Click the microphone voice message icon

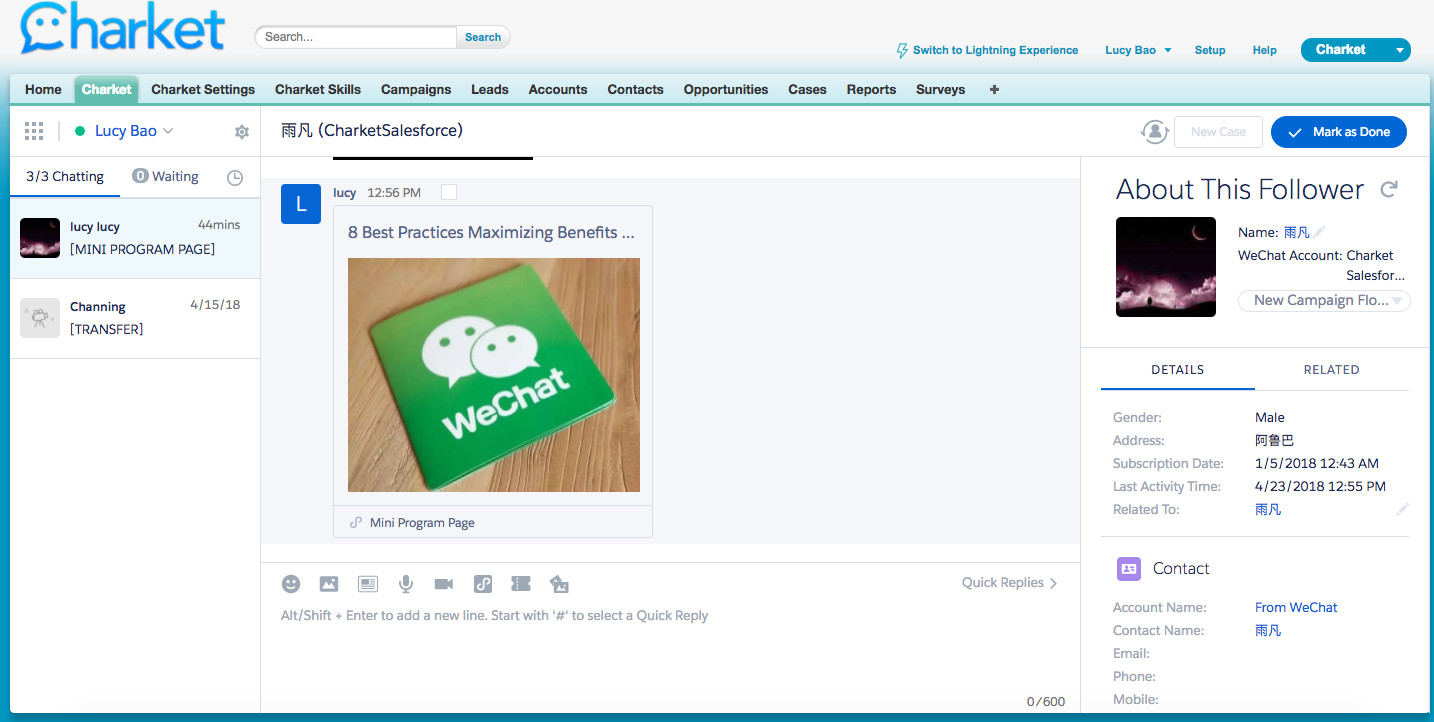click(x=405, y=584)
